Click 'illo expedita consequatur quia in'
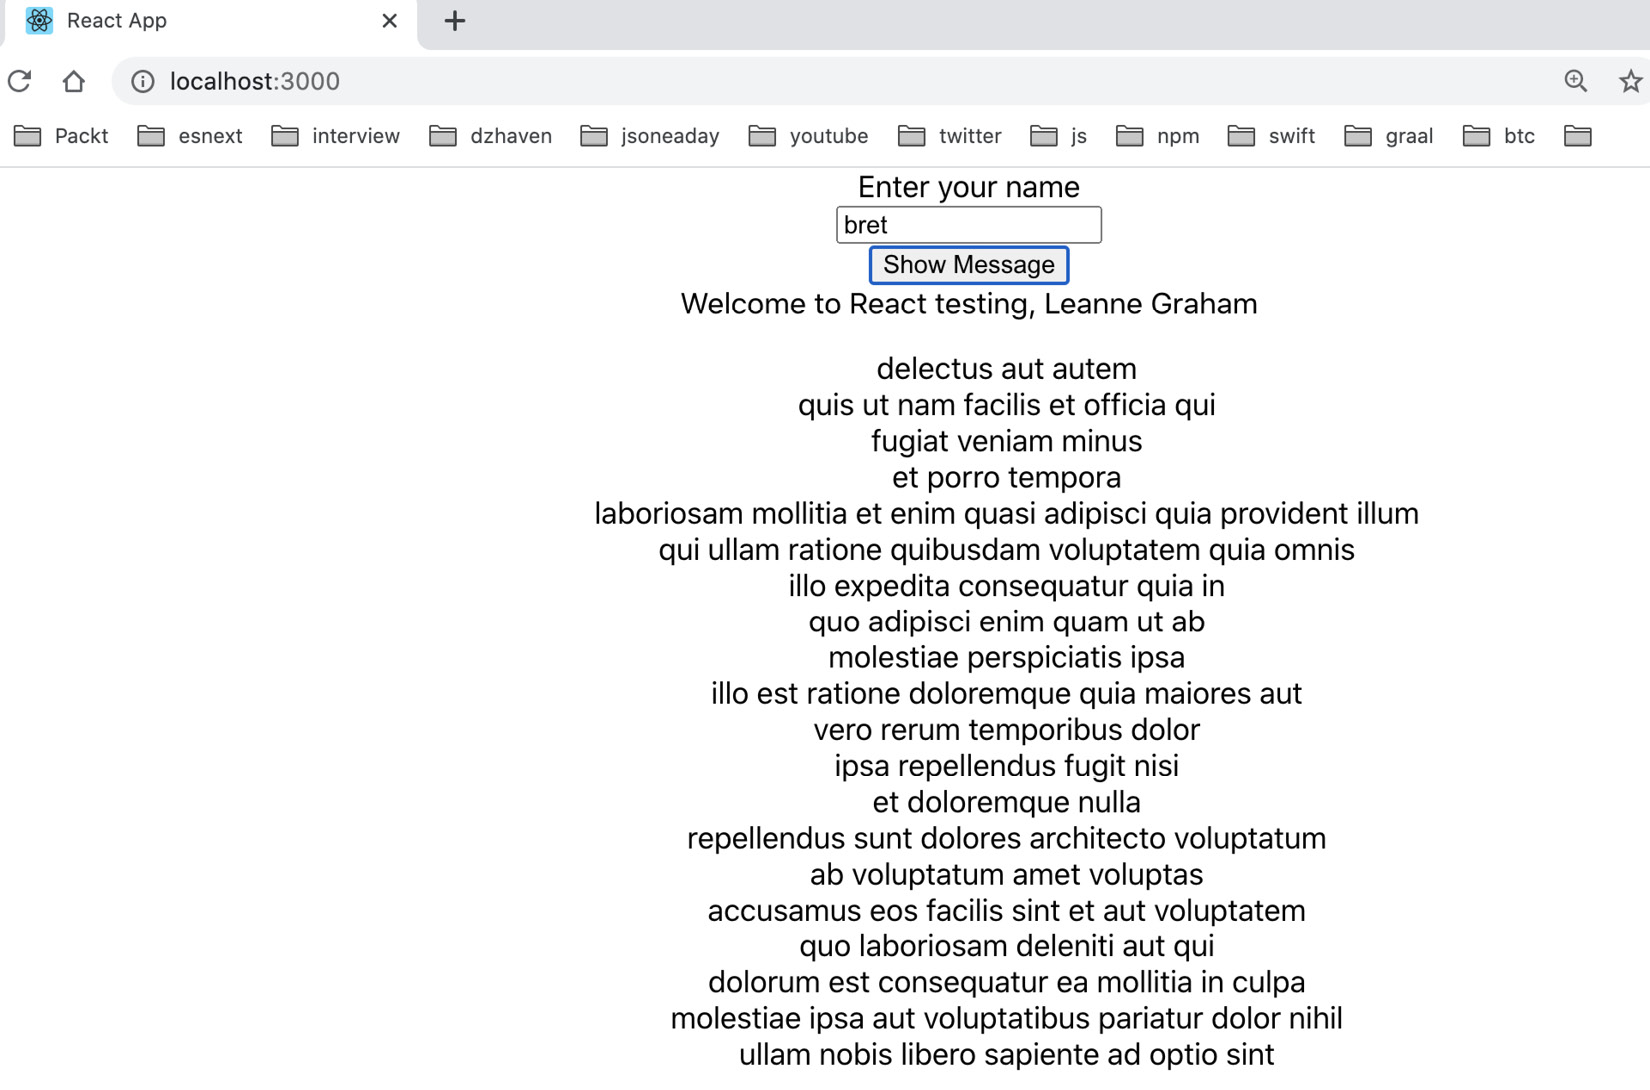1650x1090 pixels. click(1007, 585)
